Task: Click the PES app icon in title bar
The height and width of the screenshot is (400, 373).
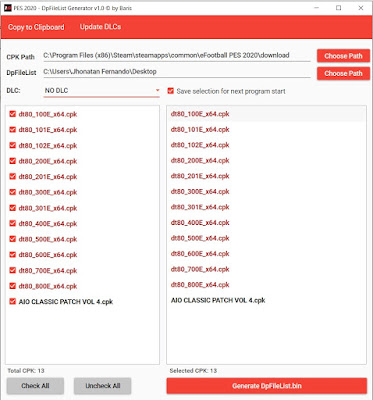Action: pos(8,8)
